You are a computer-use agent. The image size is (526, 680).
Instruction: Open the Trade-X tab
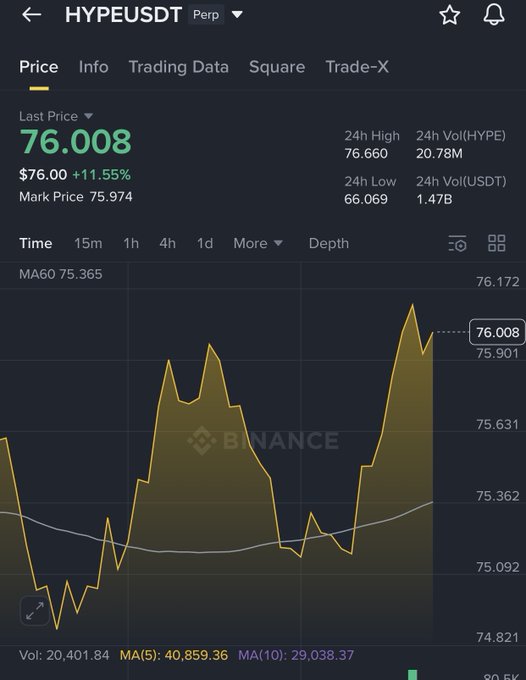click(x=357, y=67)
